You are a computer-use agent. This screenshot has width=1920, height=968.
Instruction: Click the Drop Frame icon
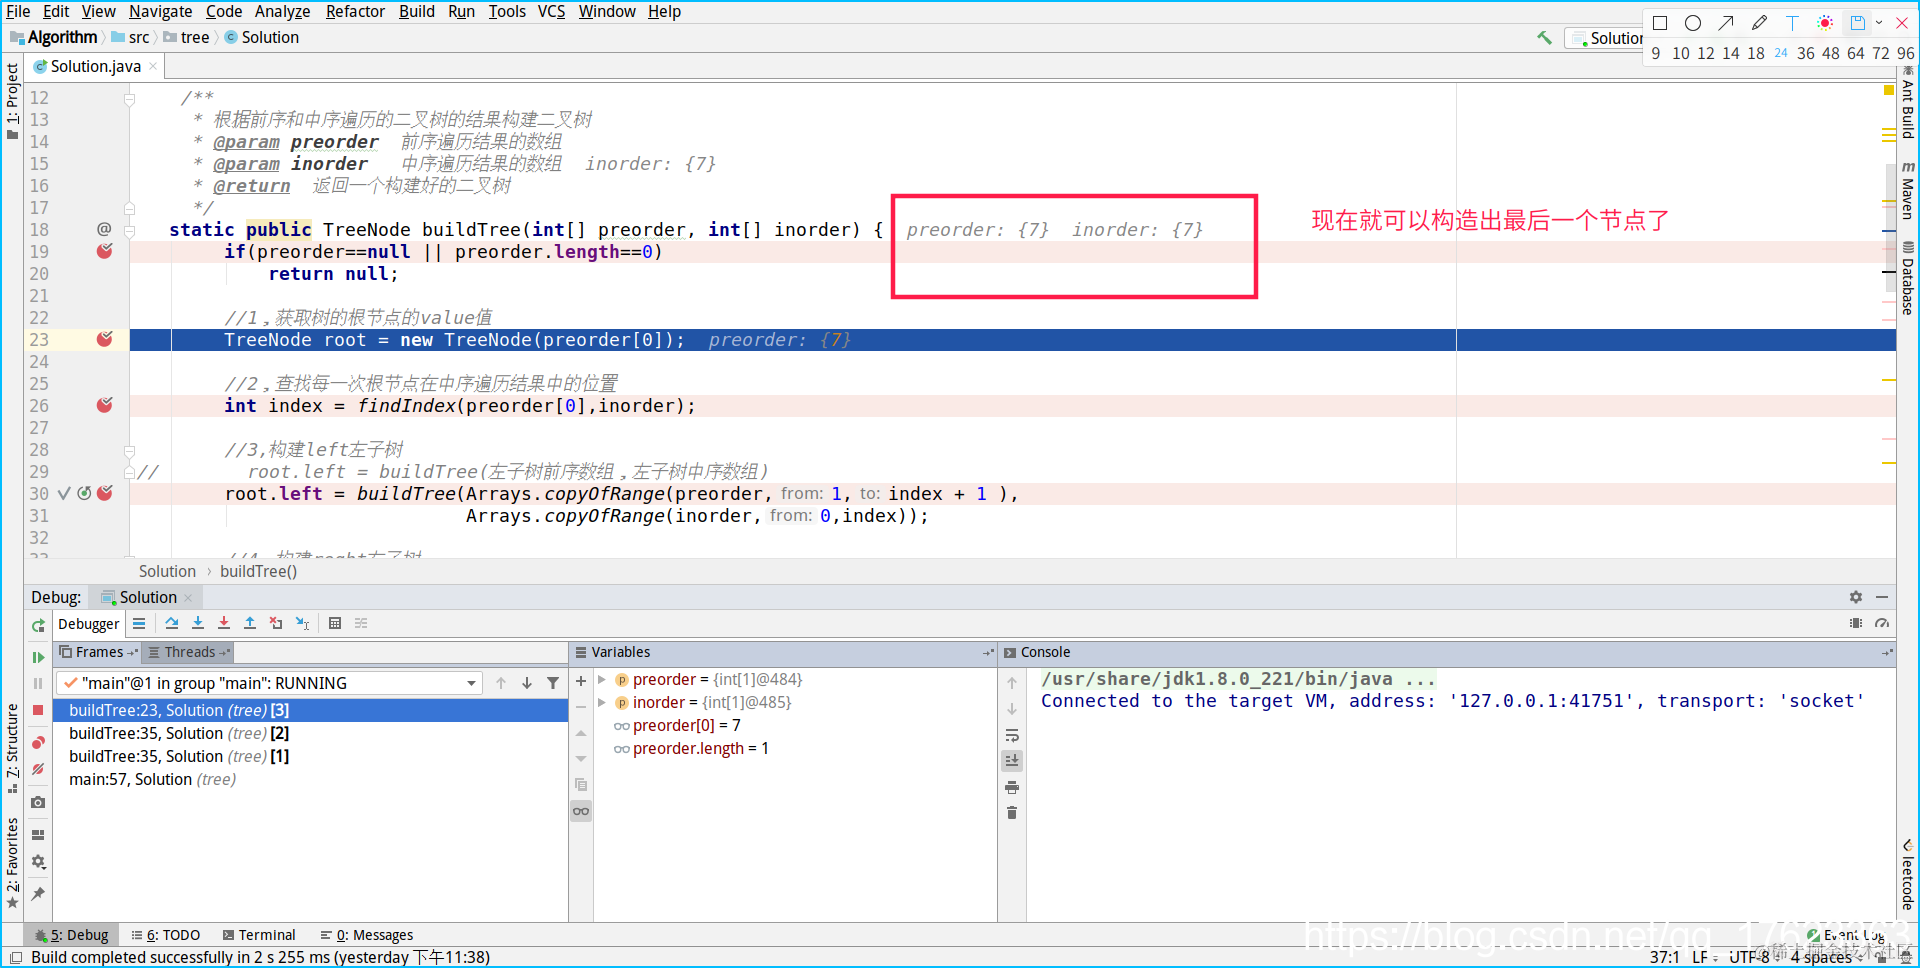276,623
